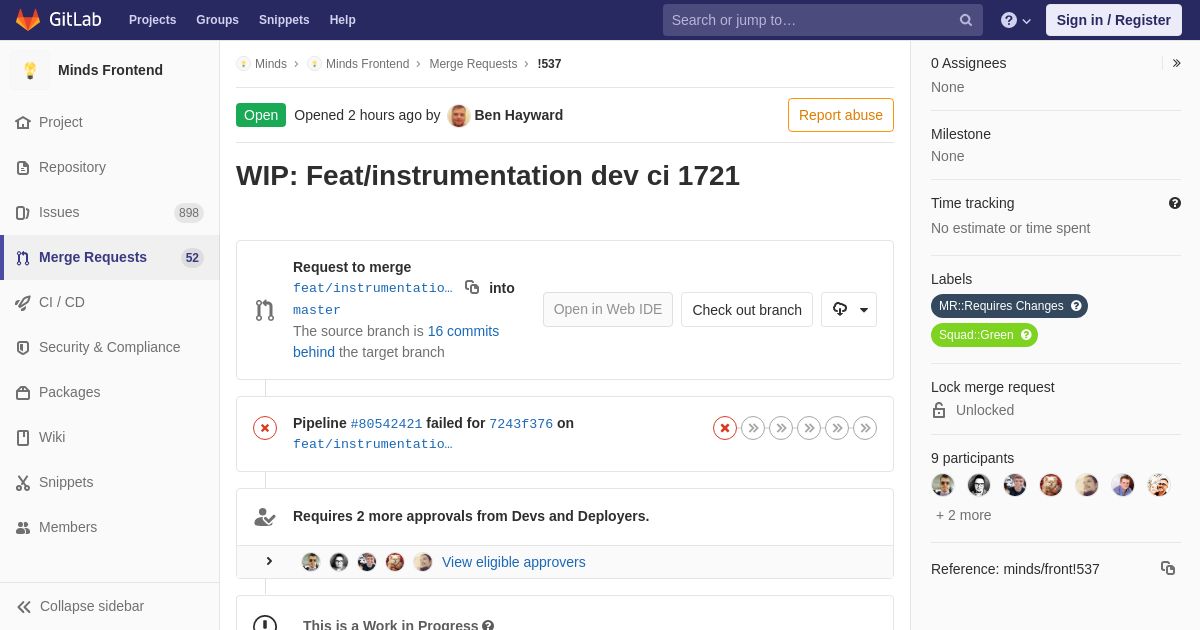Open Snippets in the left sidebar

click(110, 482)
